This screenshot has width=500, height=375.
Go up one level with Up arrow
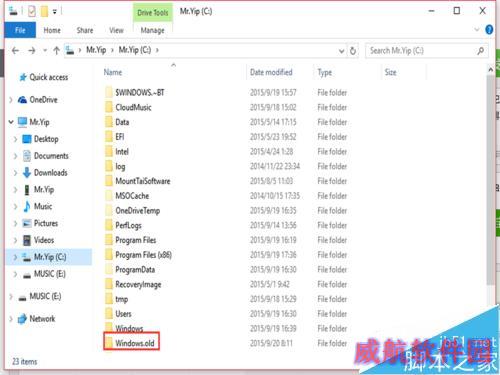coord(56,51)
